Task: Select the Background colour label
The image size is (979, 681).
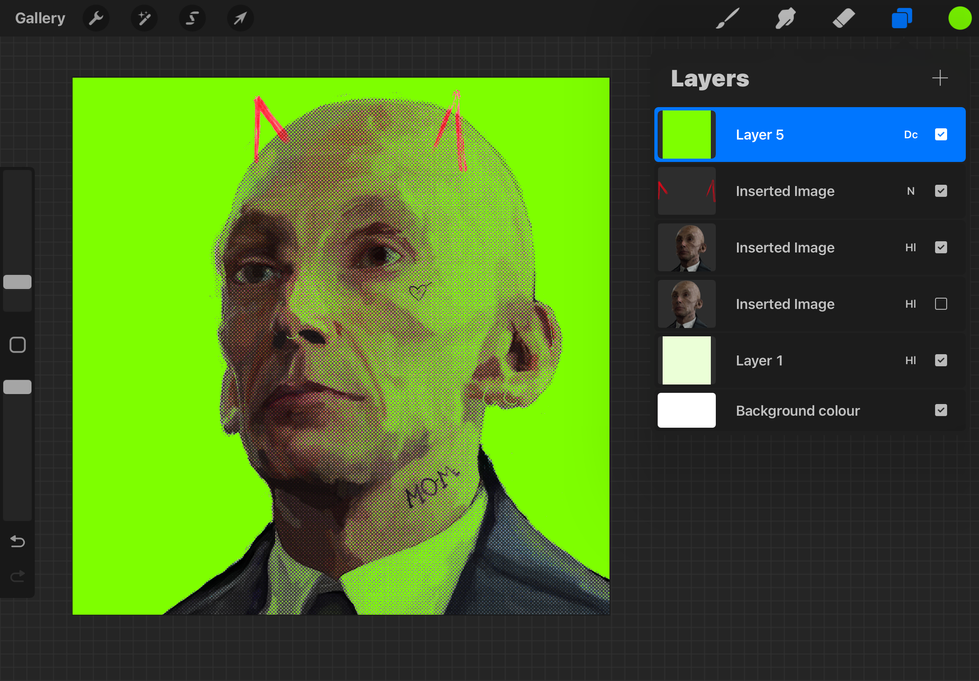Action: coord(797,411)
